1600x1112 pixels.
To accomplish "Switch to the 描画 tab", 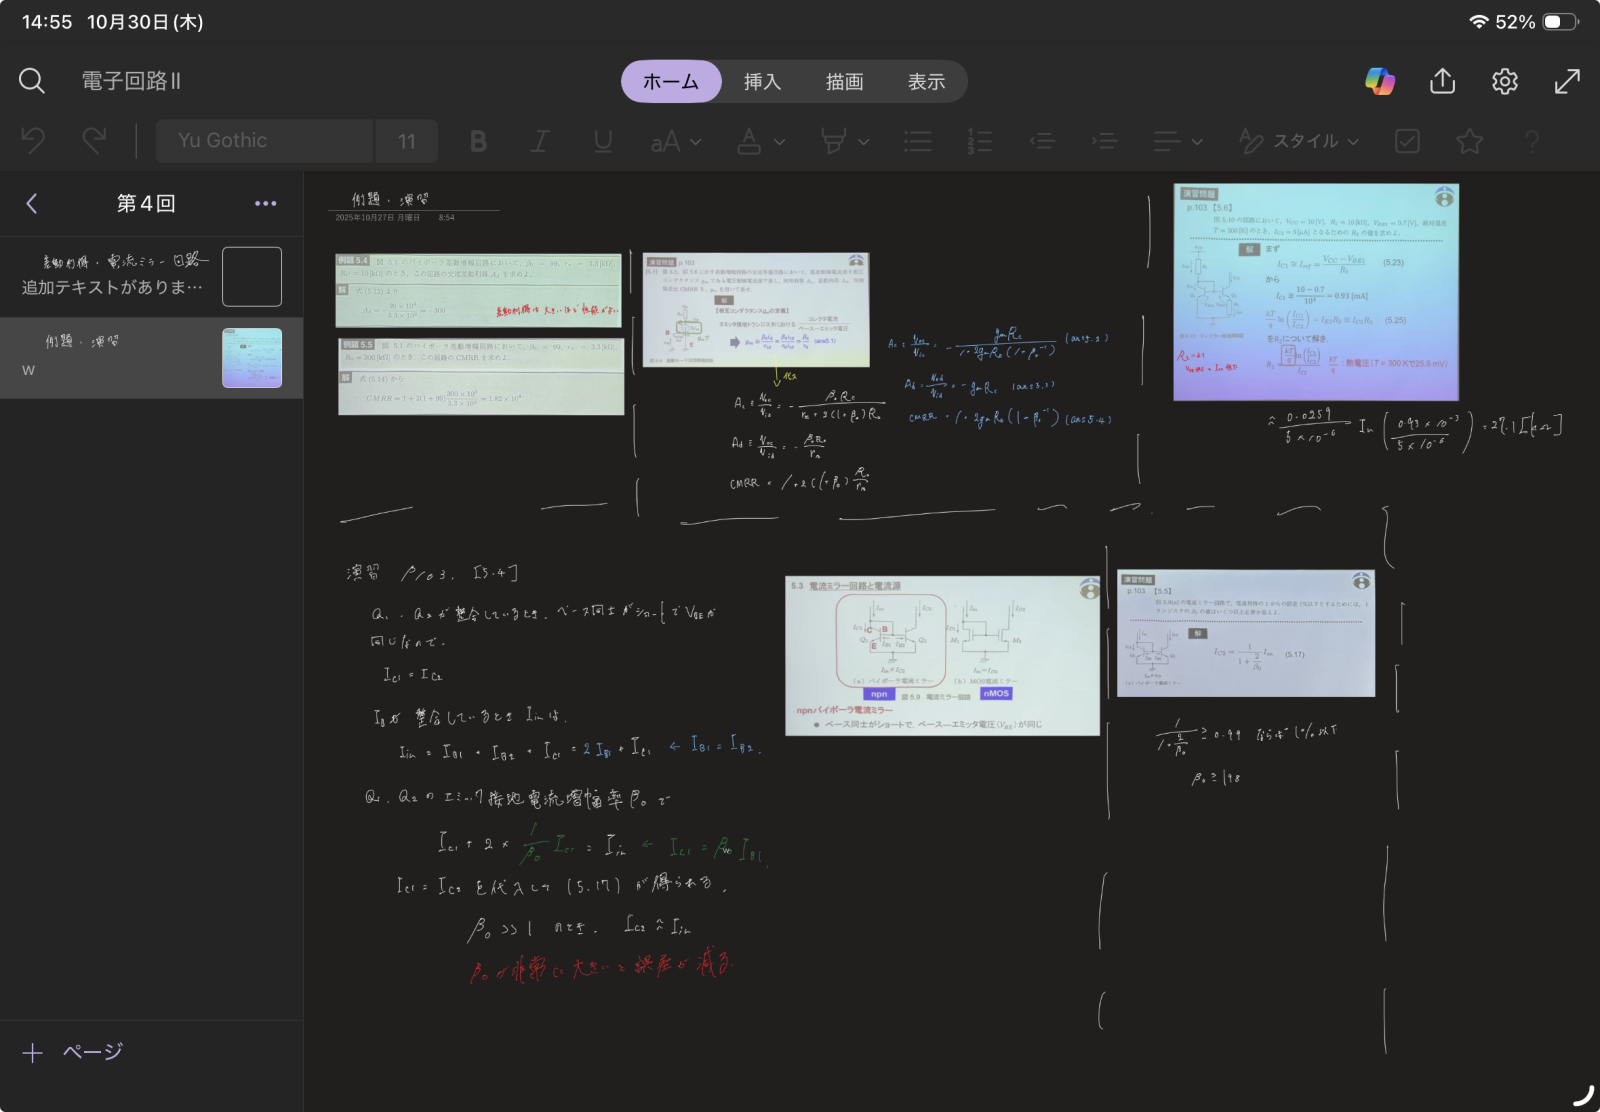I will click(844, 81).
